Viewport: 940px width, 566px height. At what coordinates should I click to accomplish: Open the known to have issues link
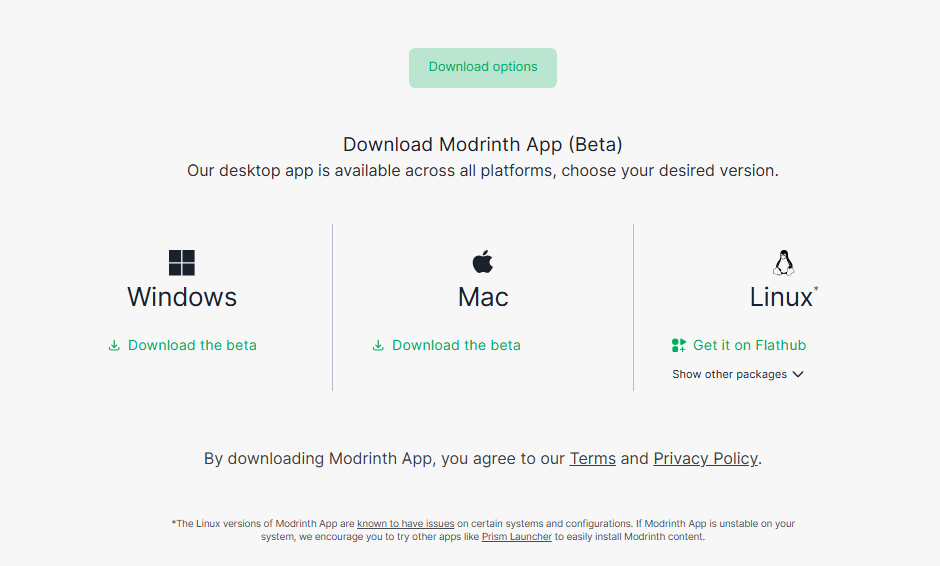[406, 523]
